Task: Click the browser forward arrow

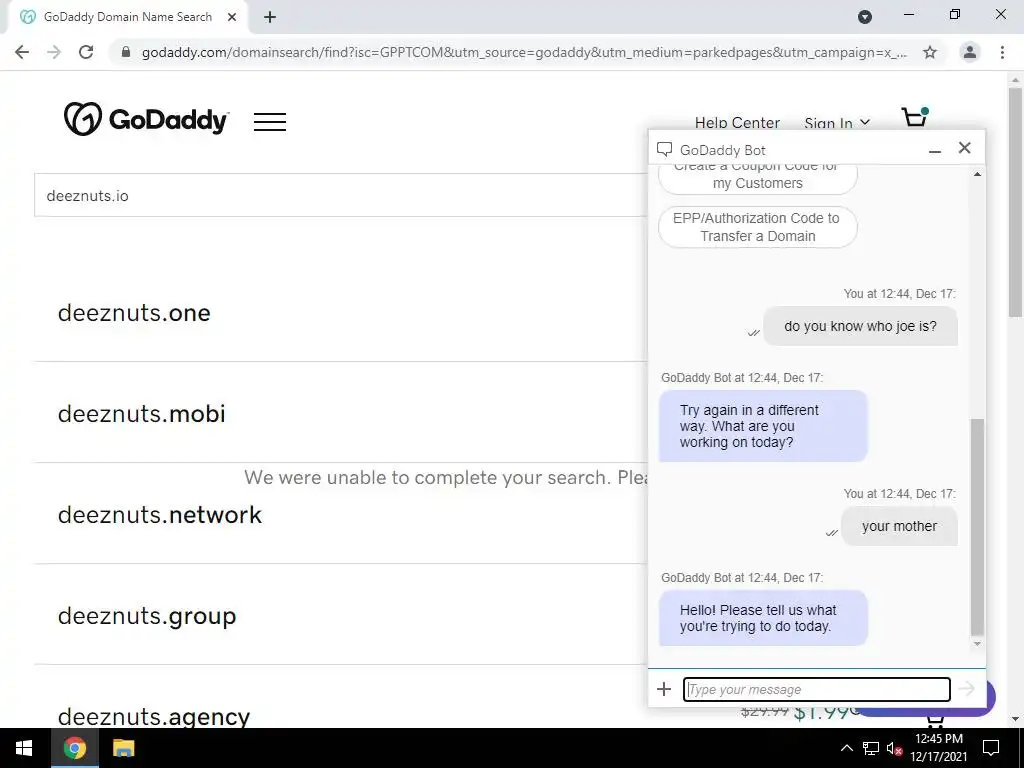Action: pos(54,52)
